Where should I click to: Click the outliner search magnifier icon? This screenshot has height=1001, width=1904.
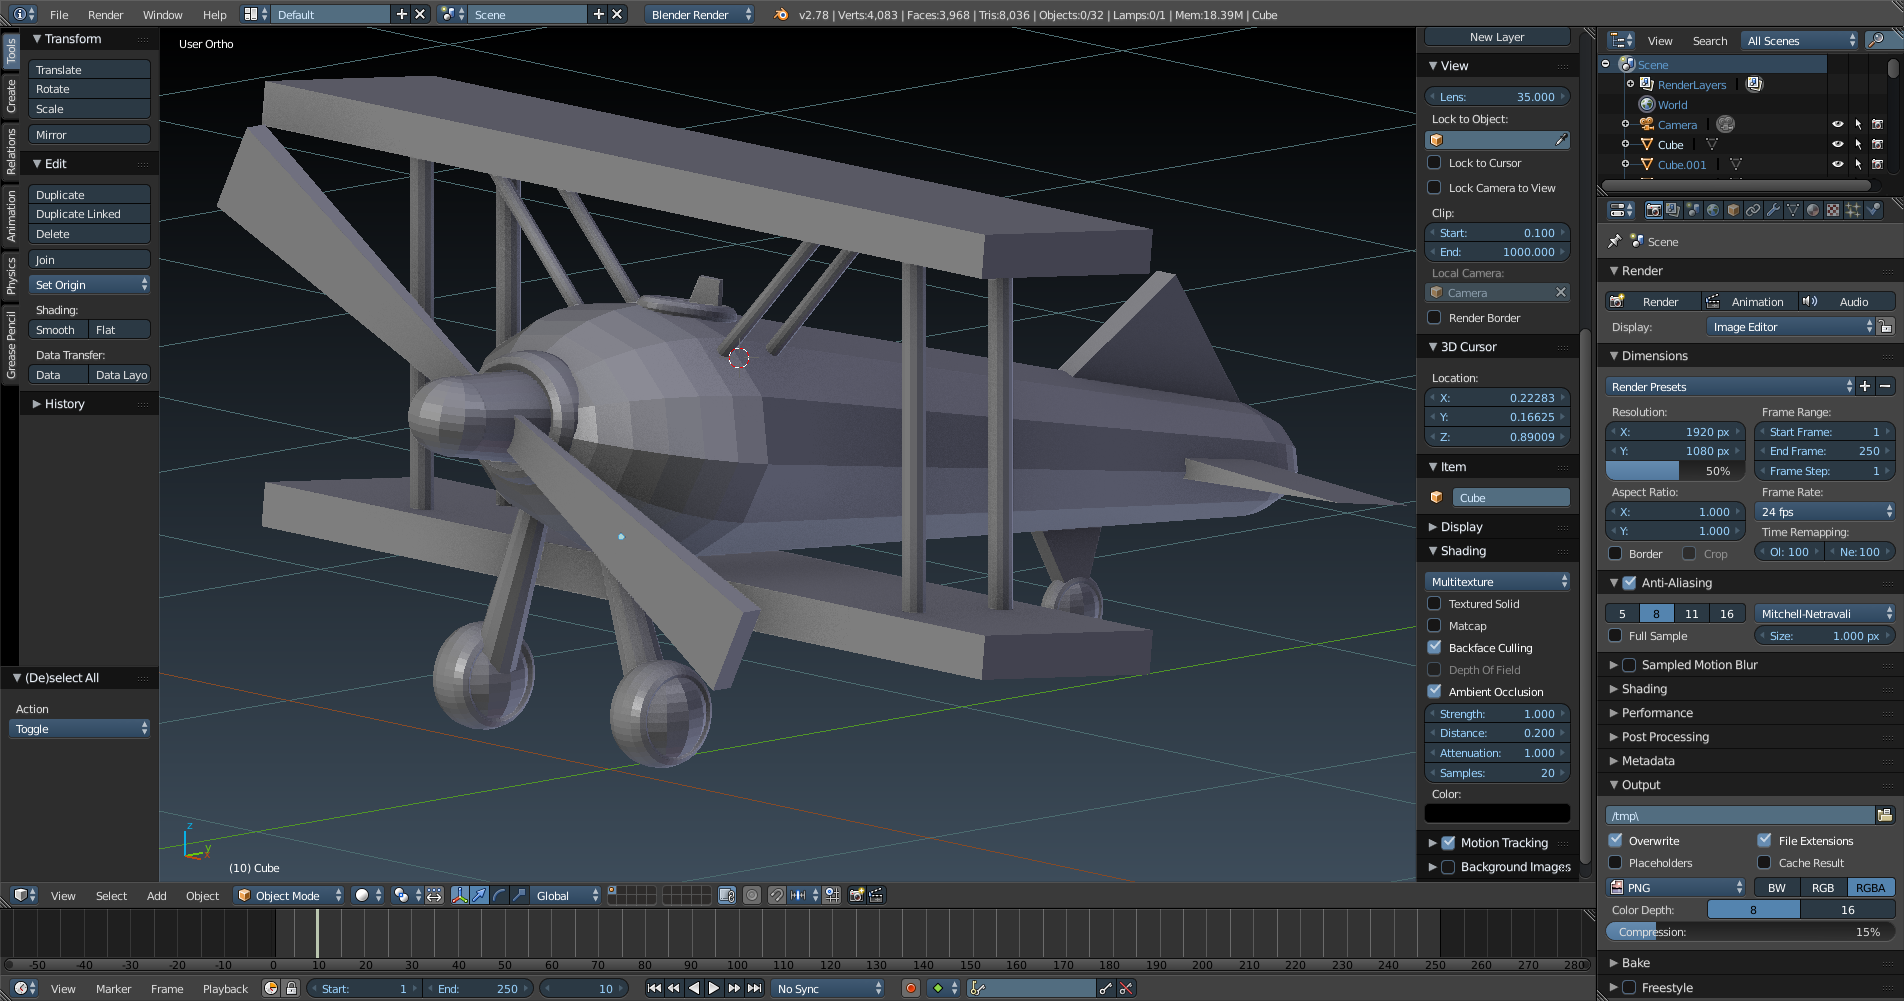click(1877, 40)
